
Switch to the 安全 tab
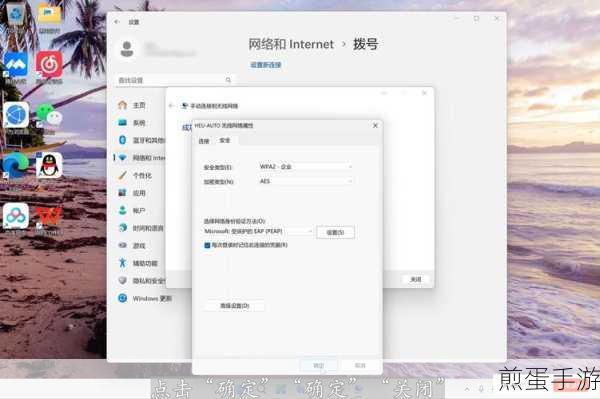(x=225, y=140)
